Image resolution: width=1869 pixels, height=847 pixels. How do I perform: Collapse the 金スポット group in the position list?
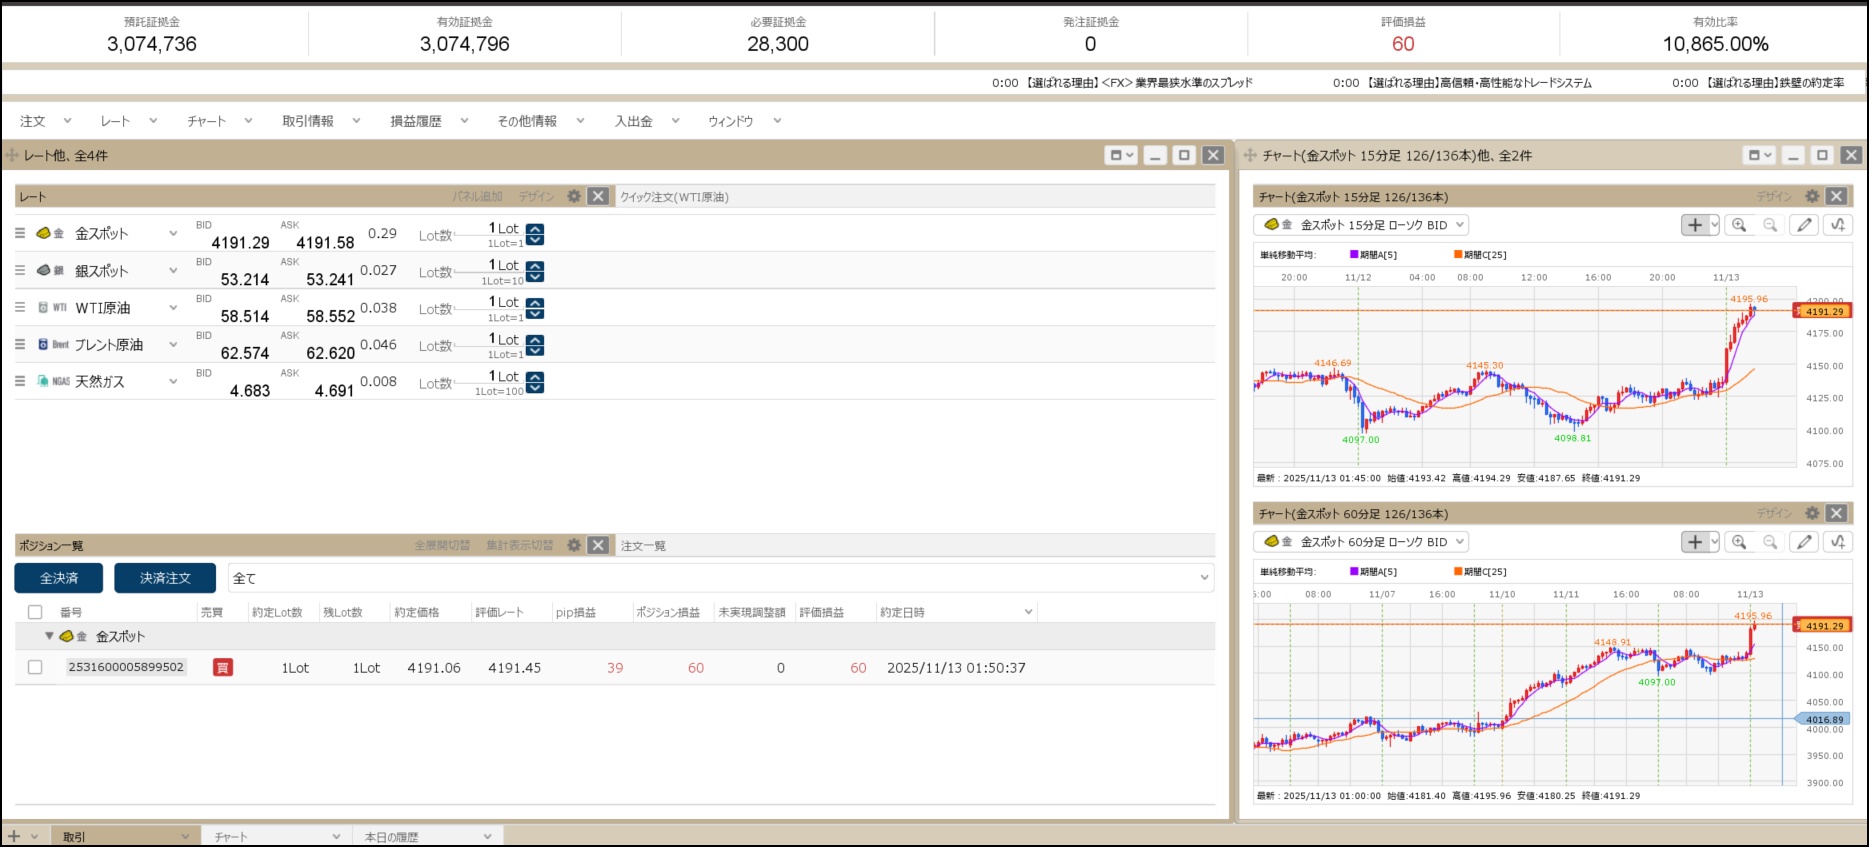coord(49,636)
